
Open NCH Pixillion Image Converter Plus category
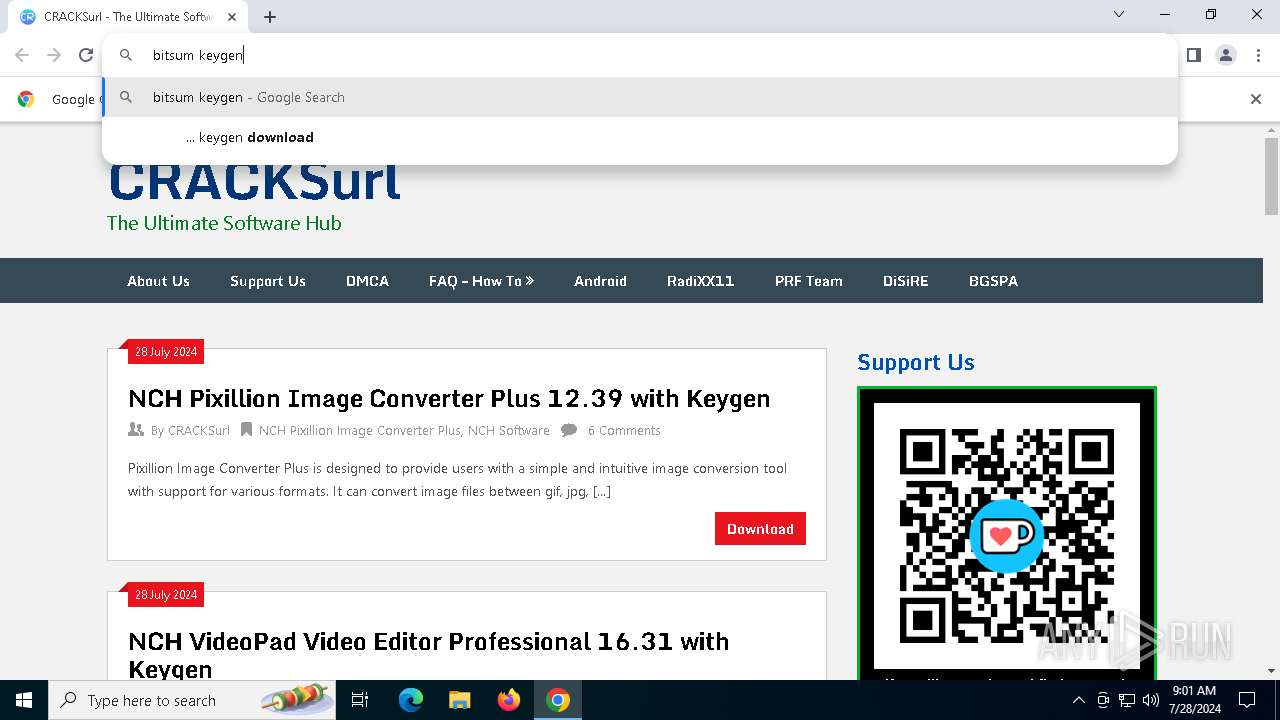pyautogui.click(x=360, y=430)
